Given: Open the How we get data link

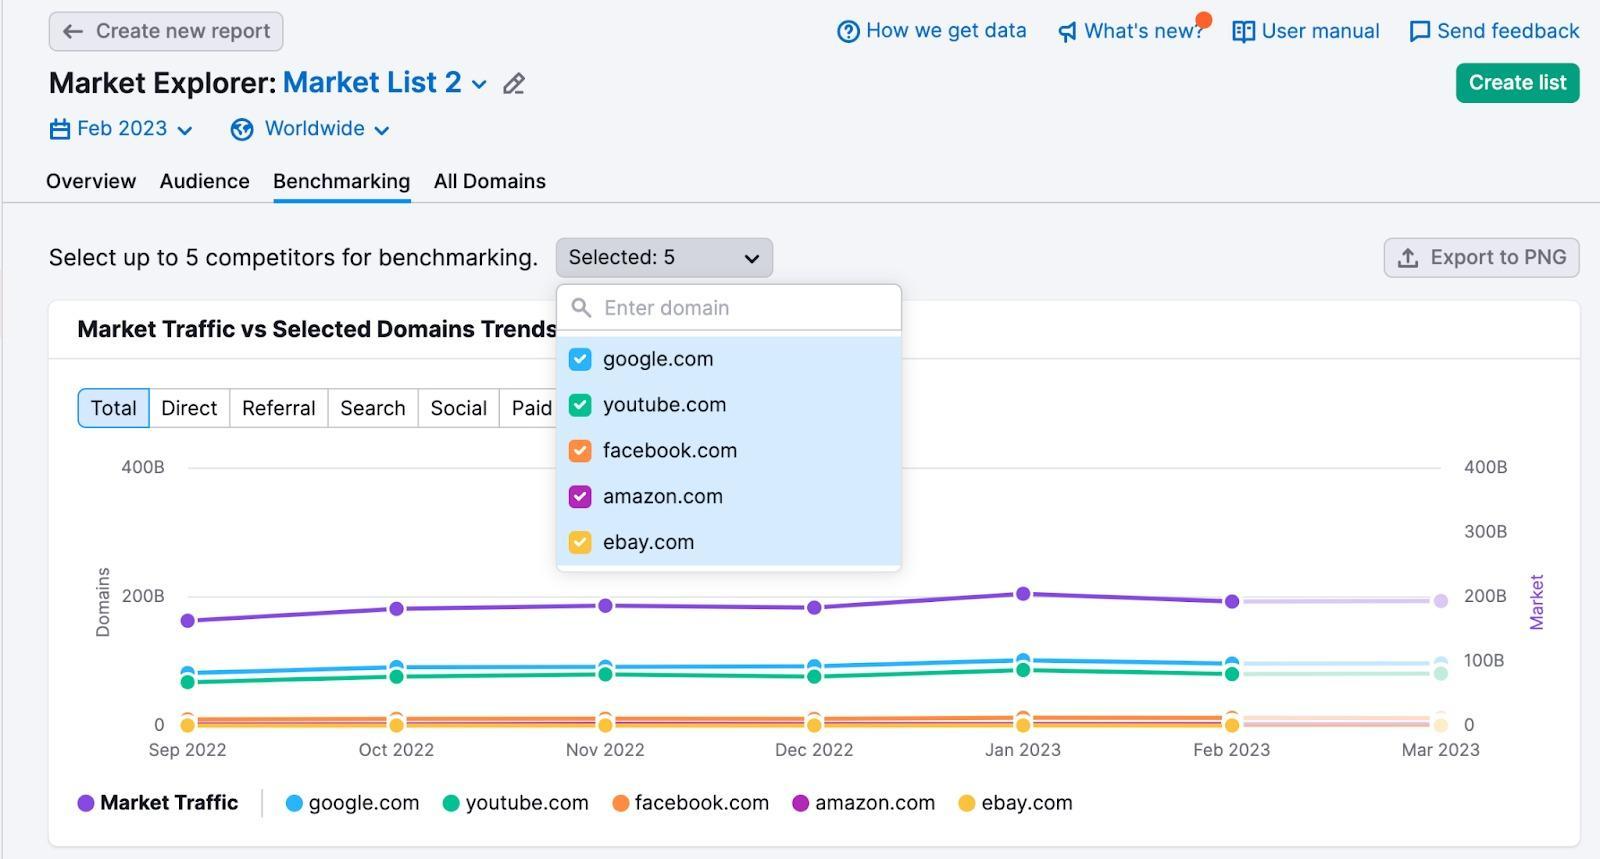Looking at the screenshot, I should click(x=932, y=32).
